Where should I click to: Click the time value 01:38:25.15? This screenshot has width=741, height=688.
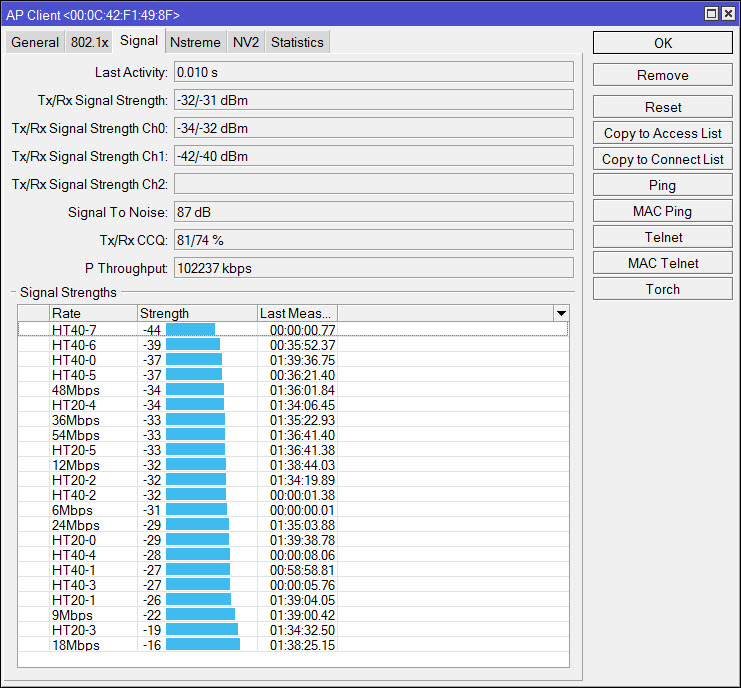pyautogui.click(x=302, y=645)
